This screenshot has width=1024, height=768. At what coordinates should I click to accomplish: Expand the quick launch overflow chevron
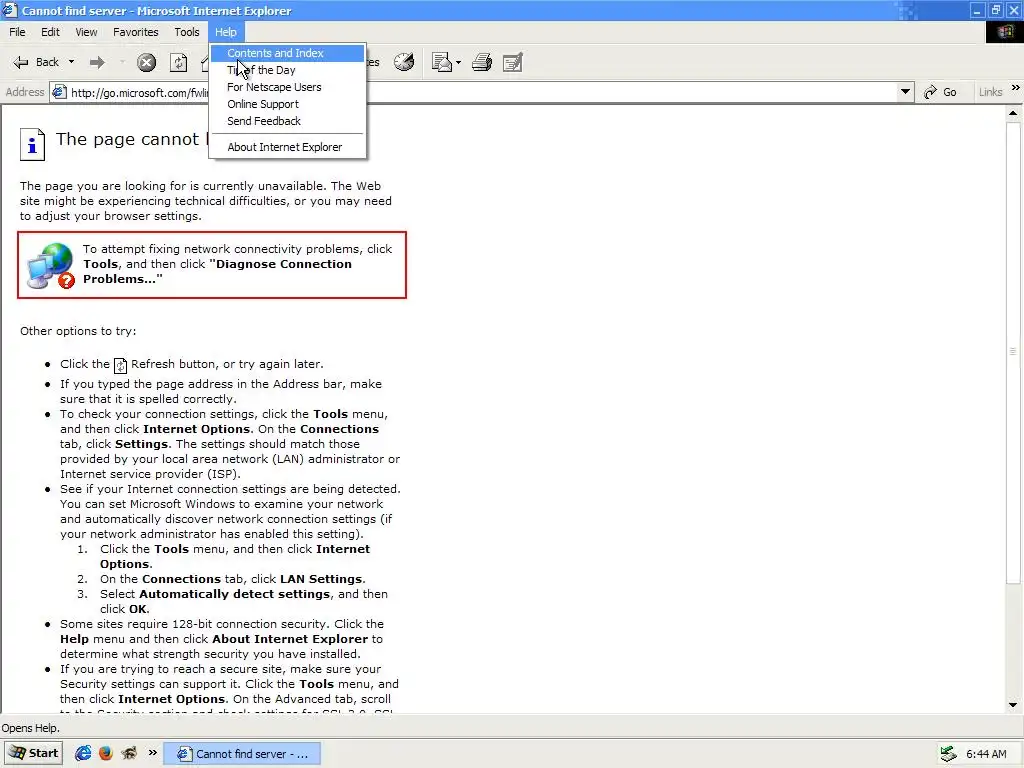[x=152, y=752]
